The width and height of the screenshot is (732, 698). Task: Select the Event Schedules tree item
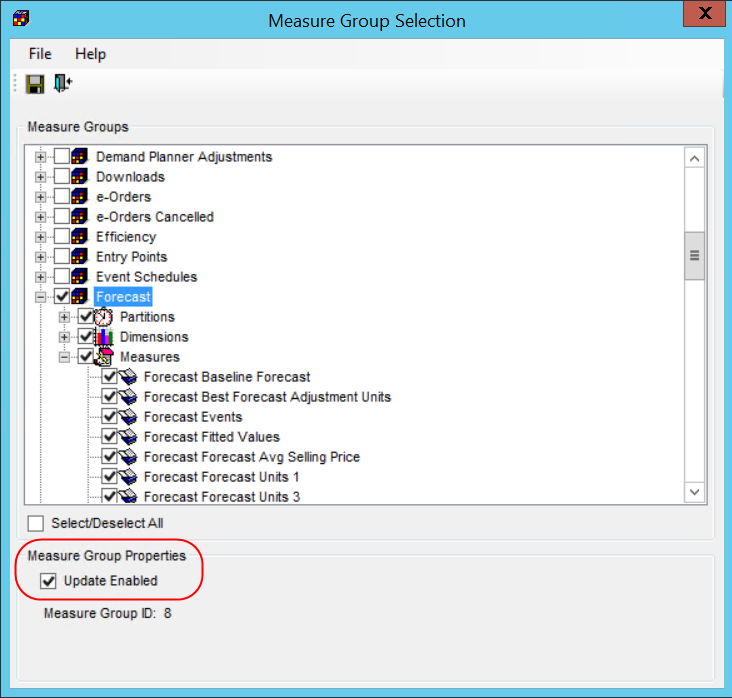[146, 277]
